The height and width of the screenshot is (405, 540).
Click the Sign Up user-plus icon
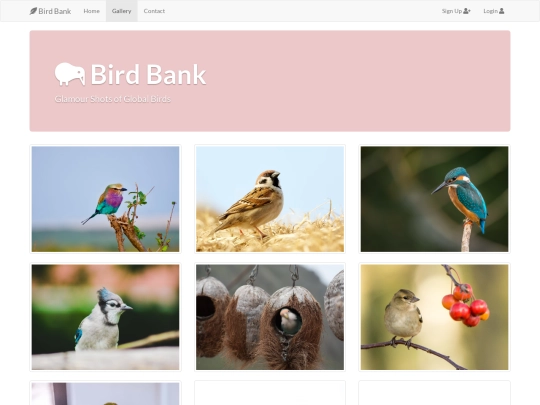pyautogui.click(x=467, y=11)
